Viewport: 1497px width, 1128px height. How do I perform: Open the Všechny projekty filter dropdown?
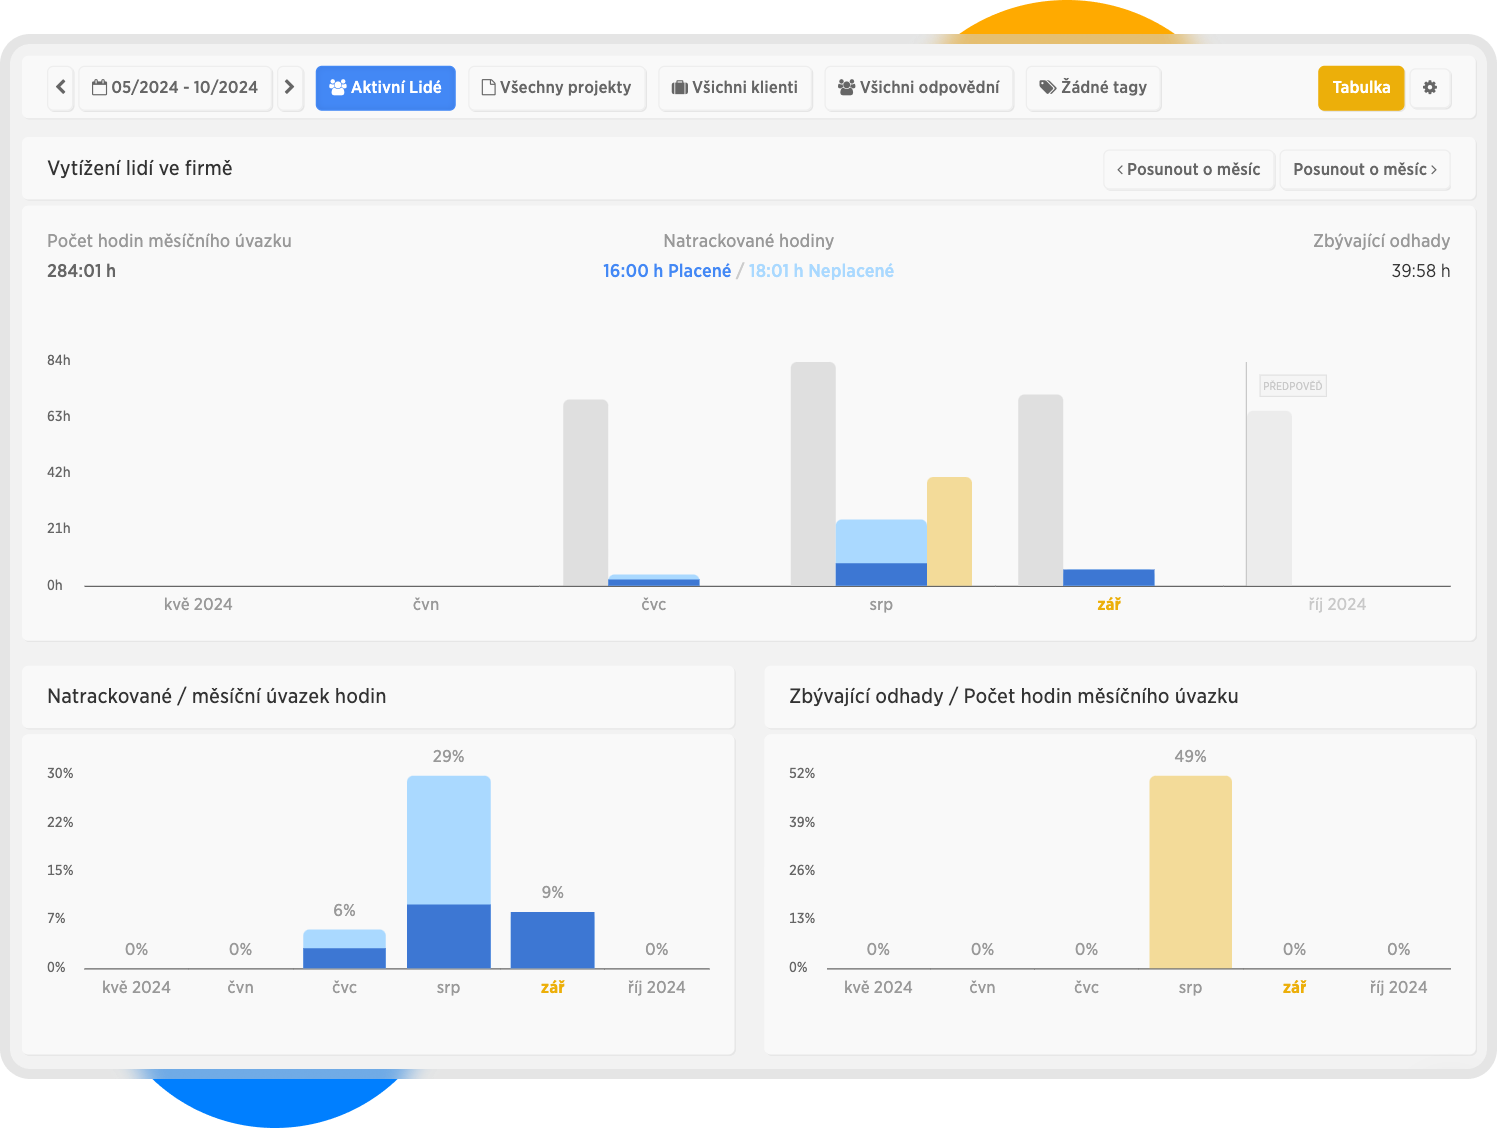coord(557,88)
